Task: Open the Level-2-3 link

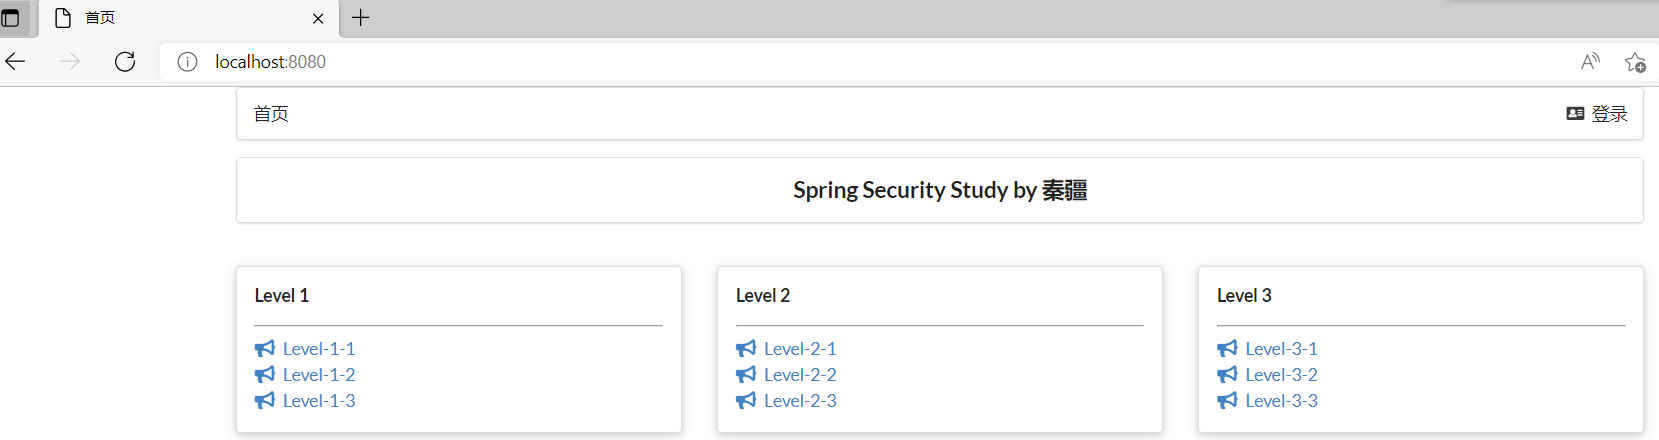Action: (x=800, y=401)
